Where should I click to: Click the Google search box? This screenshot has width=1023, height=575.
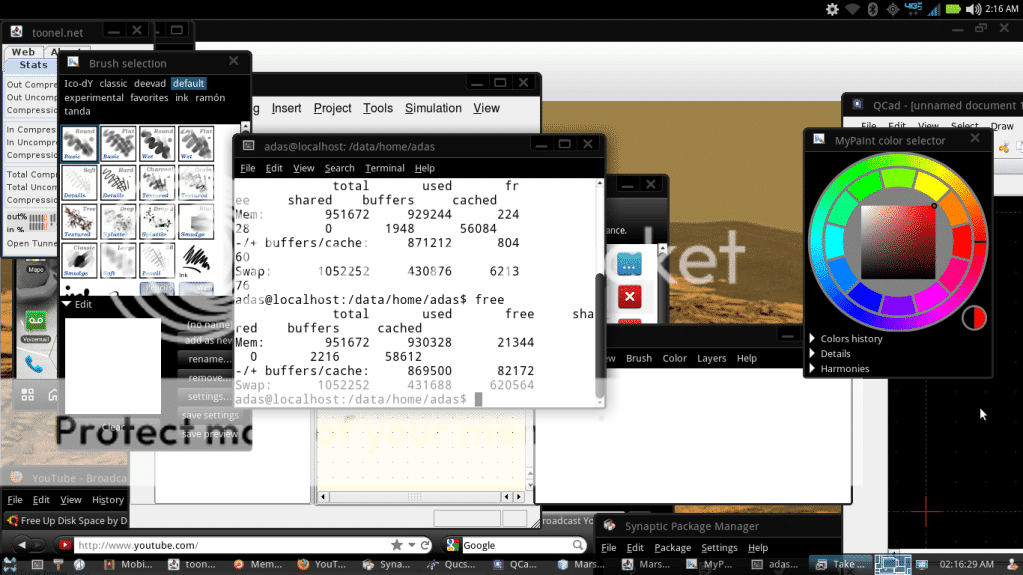coord(517,545)
